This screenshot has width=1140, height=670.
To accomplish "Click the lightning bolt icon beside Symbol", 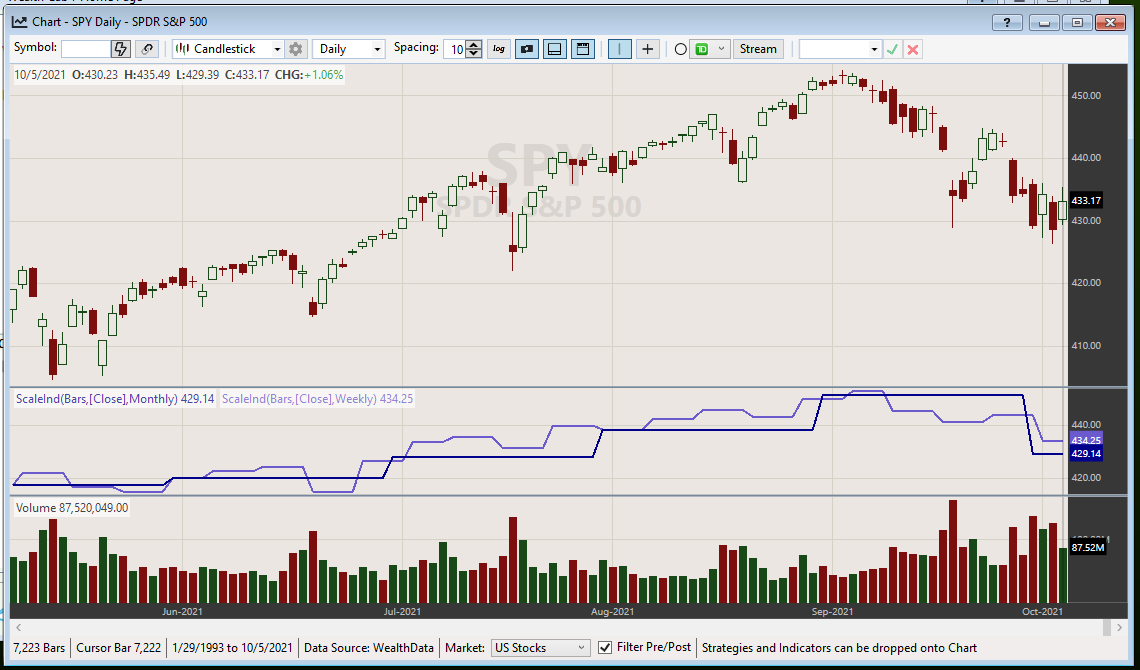I will [x=120, y=49].
